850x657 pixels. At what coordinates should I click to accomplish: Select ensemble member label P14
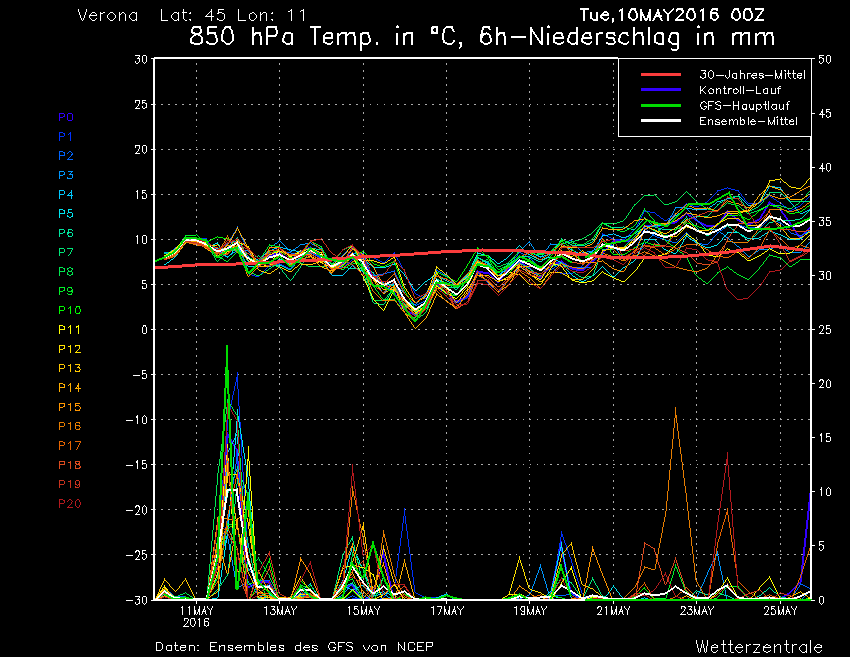pyautogui.click(x=70, y=388)
